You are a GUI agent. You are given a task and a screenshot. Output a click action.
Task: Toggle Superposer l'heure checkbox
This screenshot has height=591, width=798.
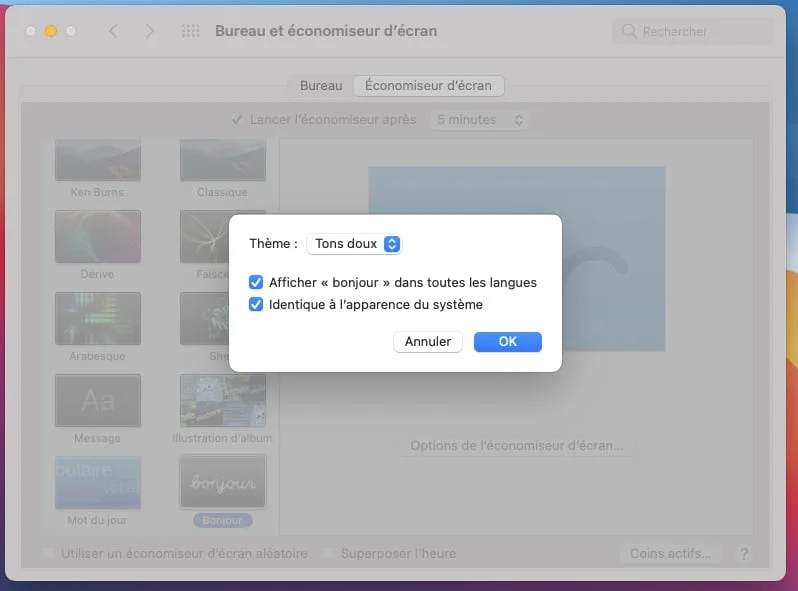329,553
